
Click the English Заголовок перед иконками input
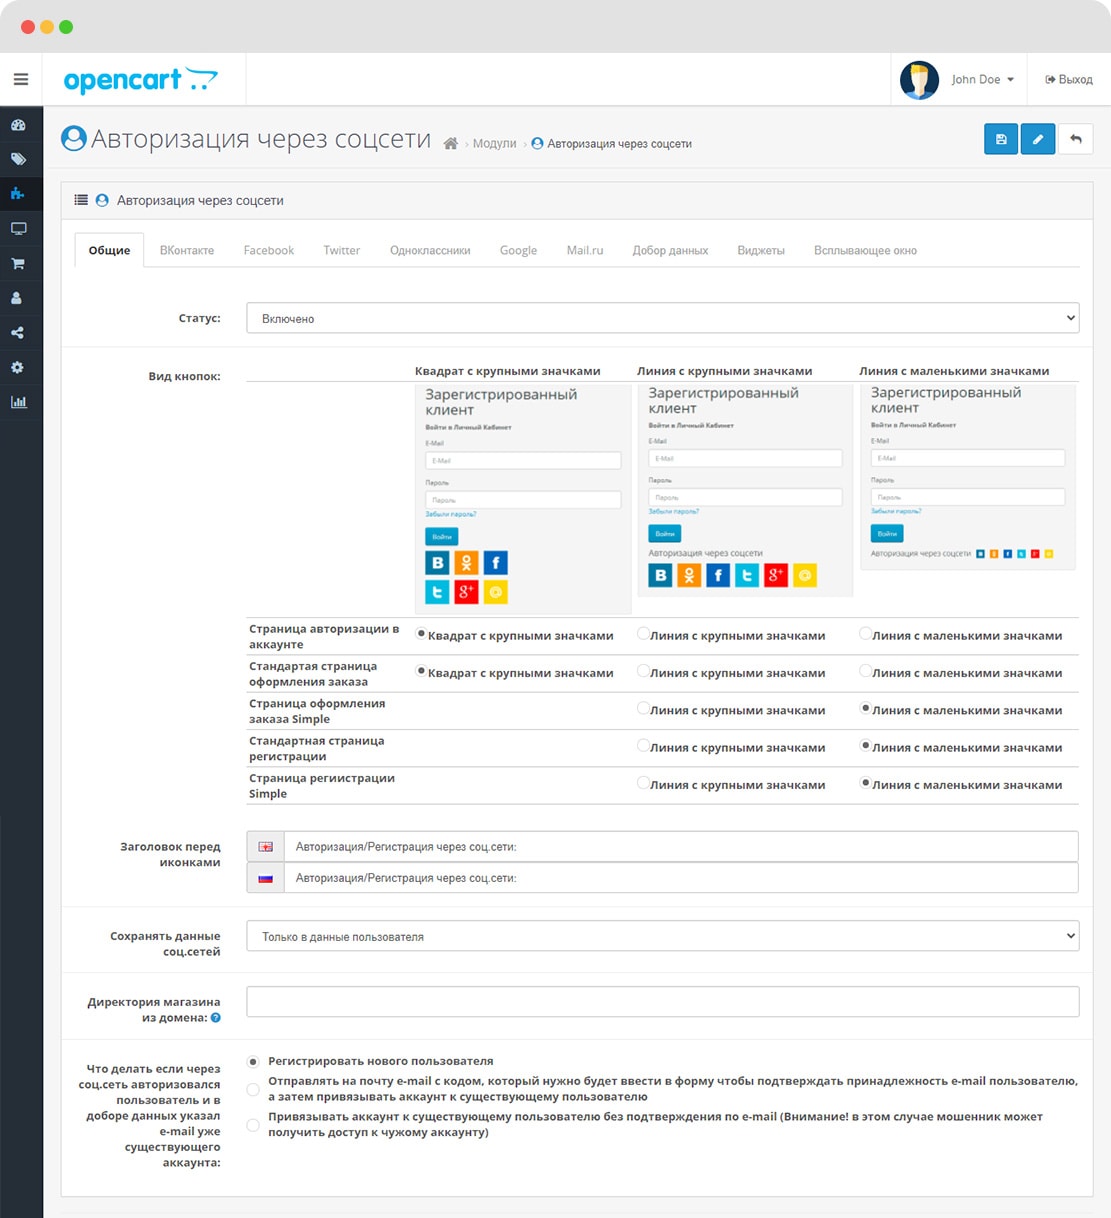click(681, 847)
